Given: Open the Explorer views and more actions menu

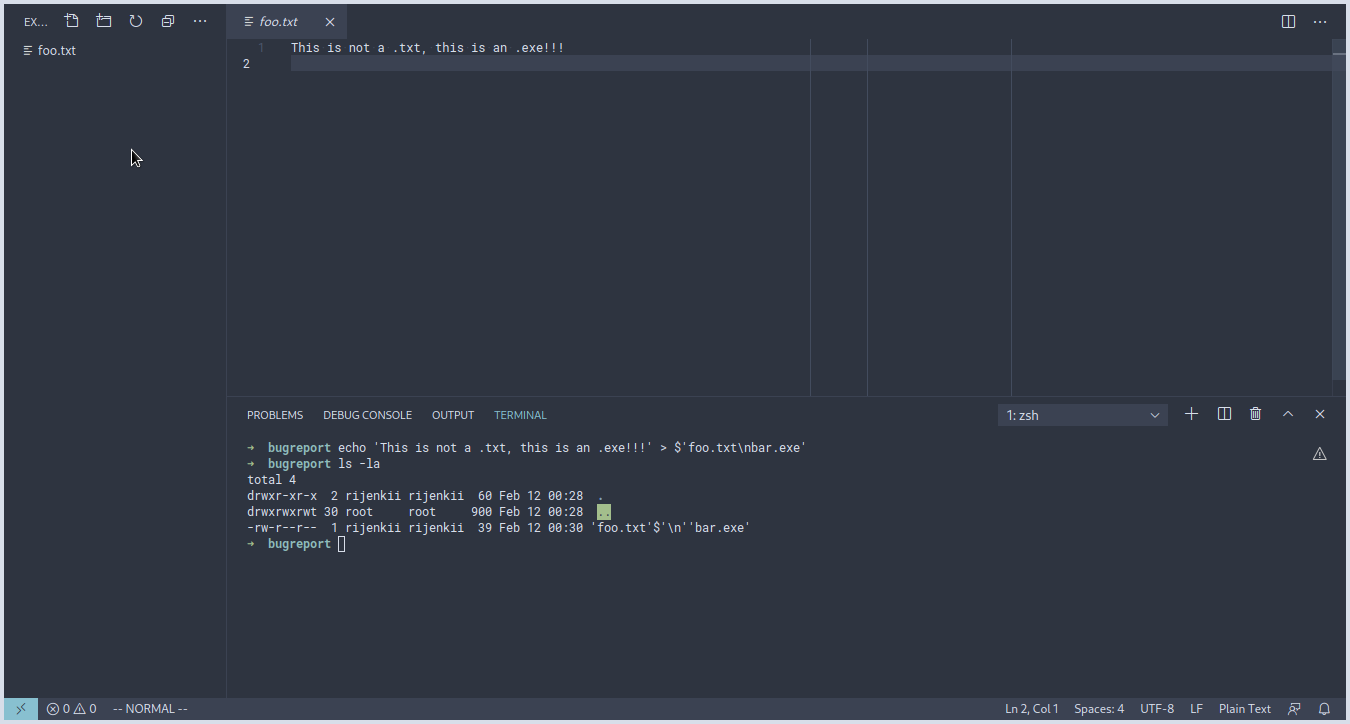Looking at the screenshot, I should tap(200, 20).
